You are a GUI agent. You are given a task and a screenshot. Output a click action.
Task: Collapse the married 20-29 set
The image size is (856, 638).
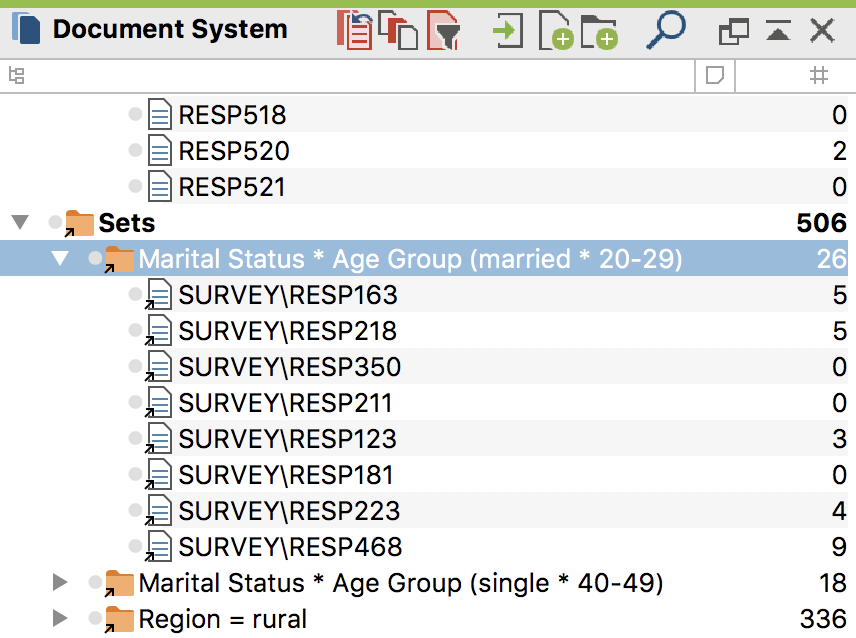pyautogui.click(x=60, y=258)
